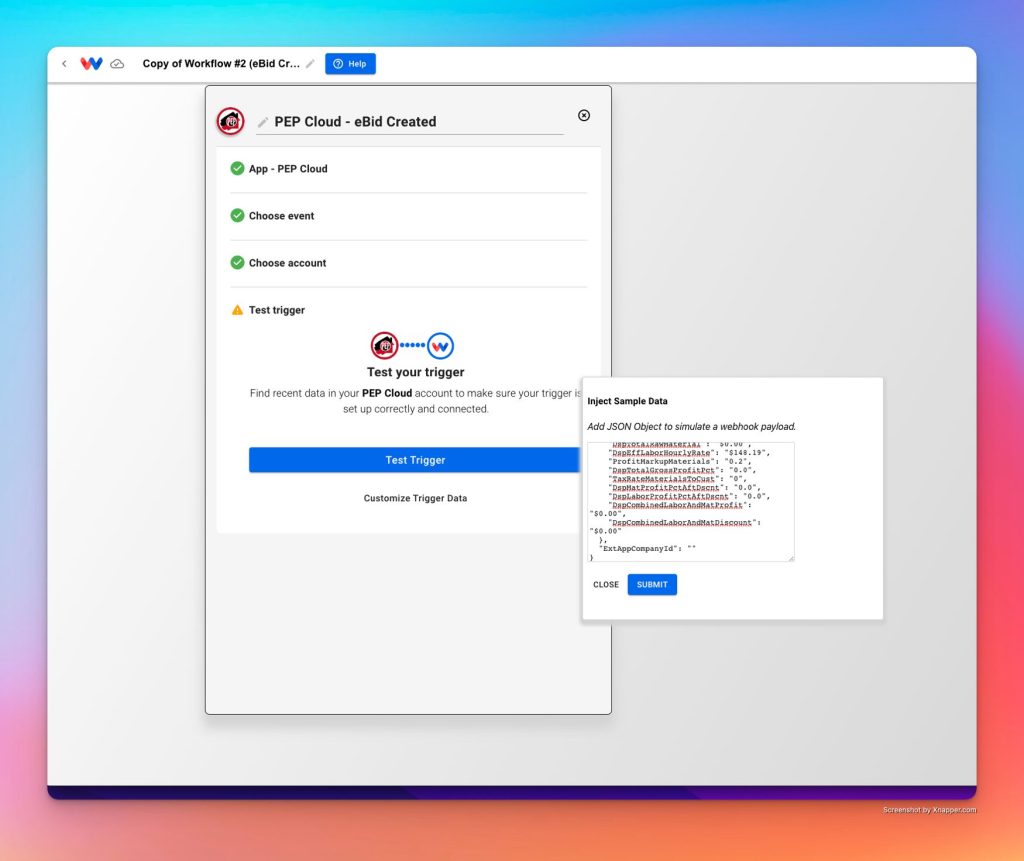Click the red and blue W logo
This screenshot has width=1024, height=861.
(91, 63)
